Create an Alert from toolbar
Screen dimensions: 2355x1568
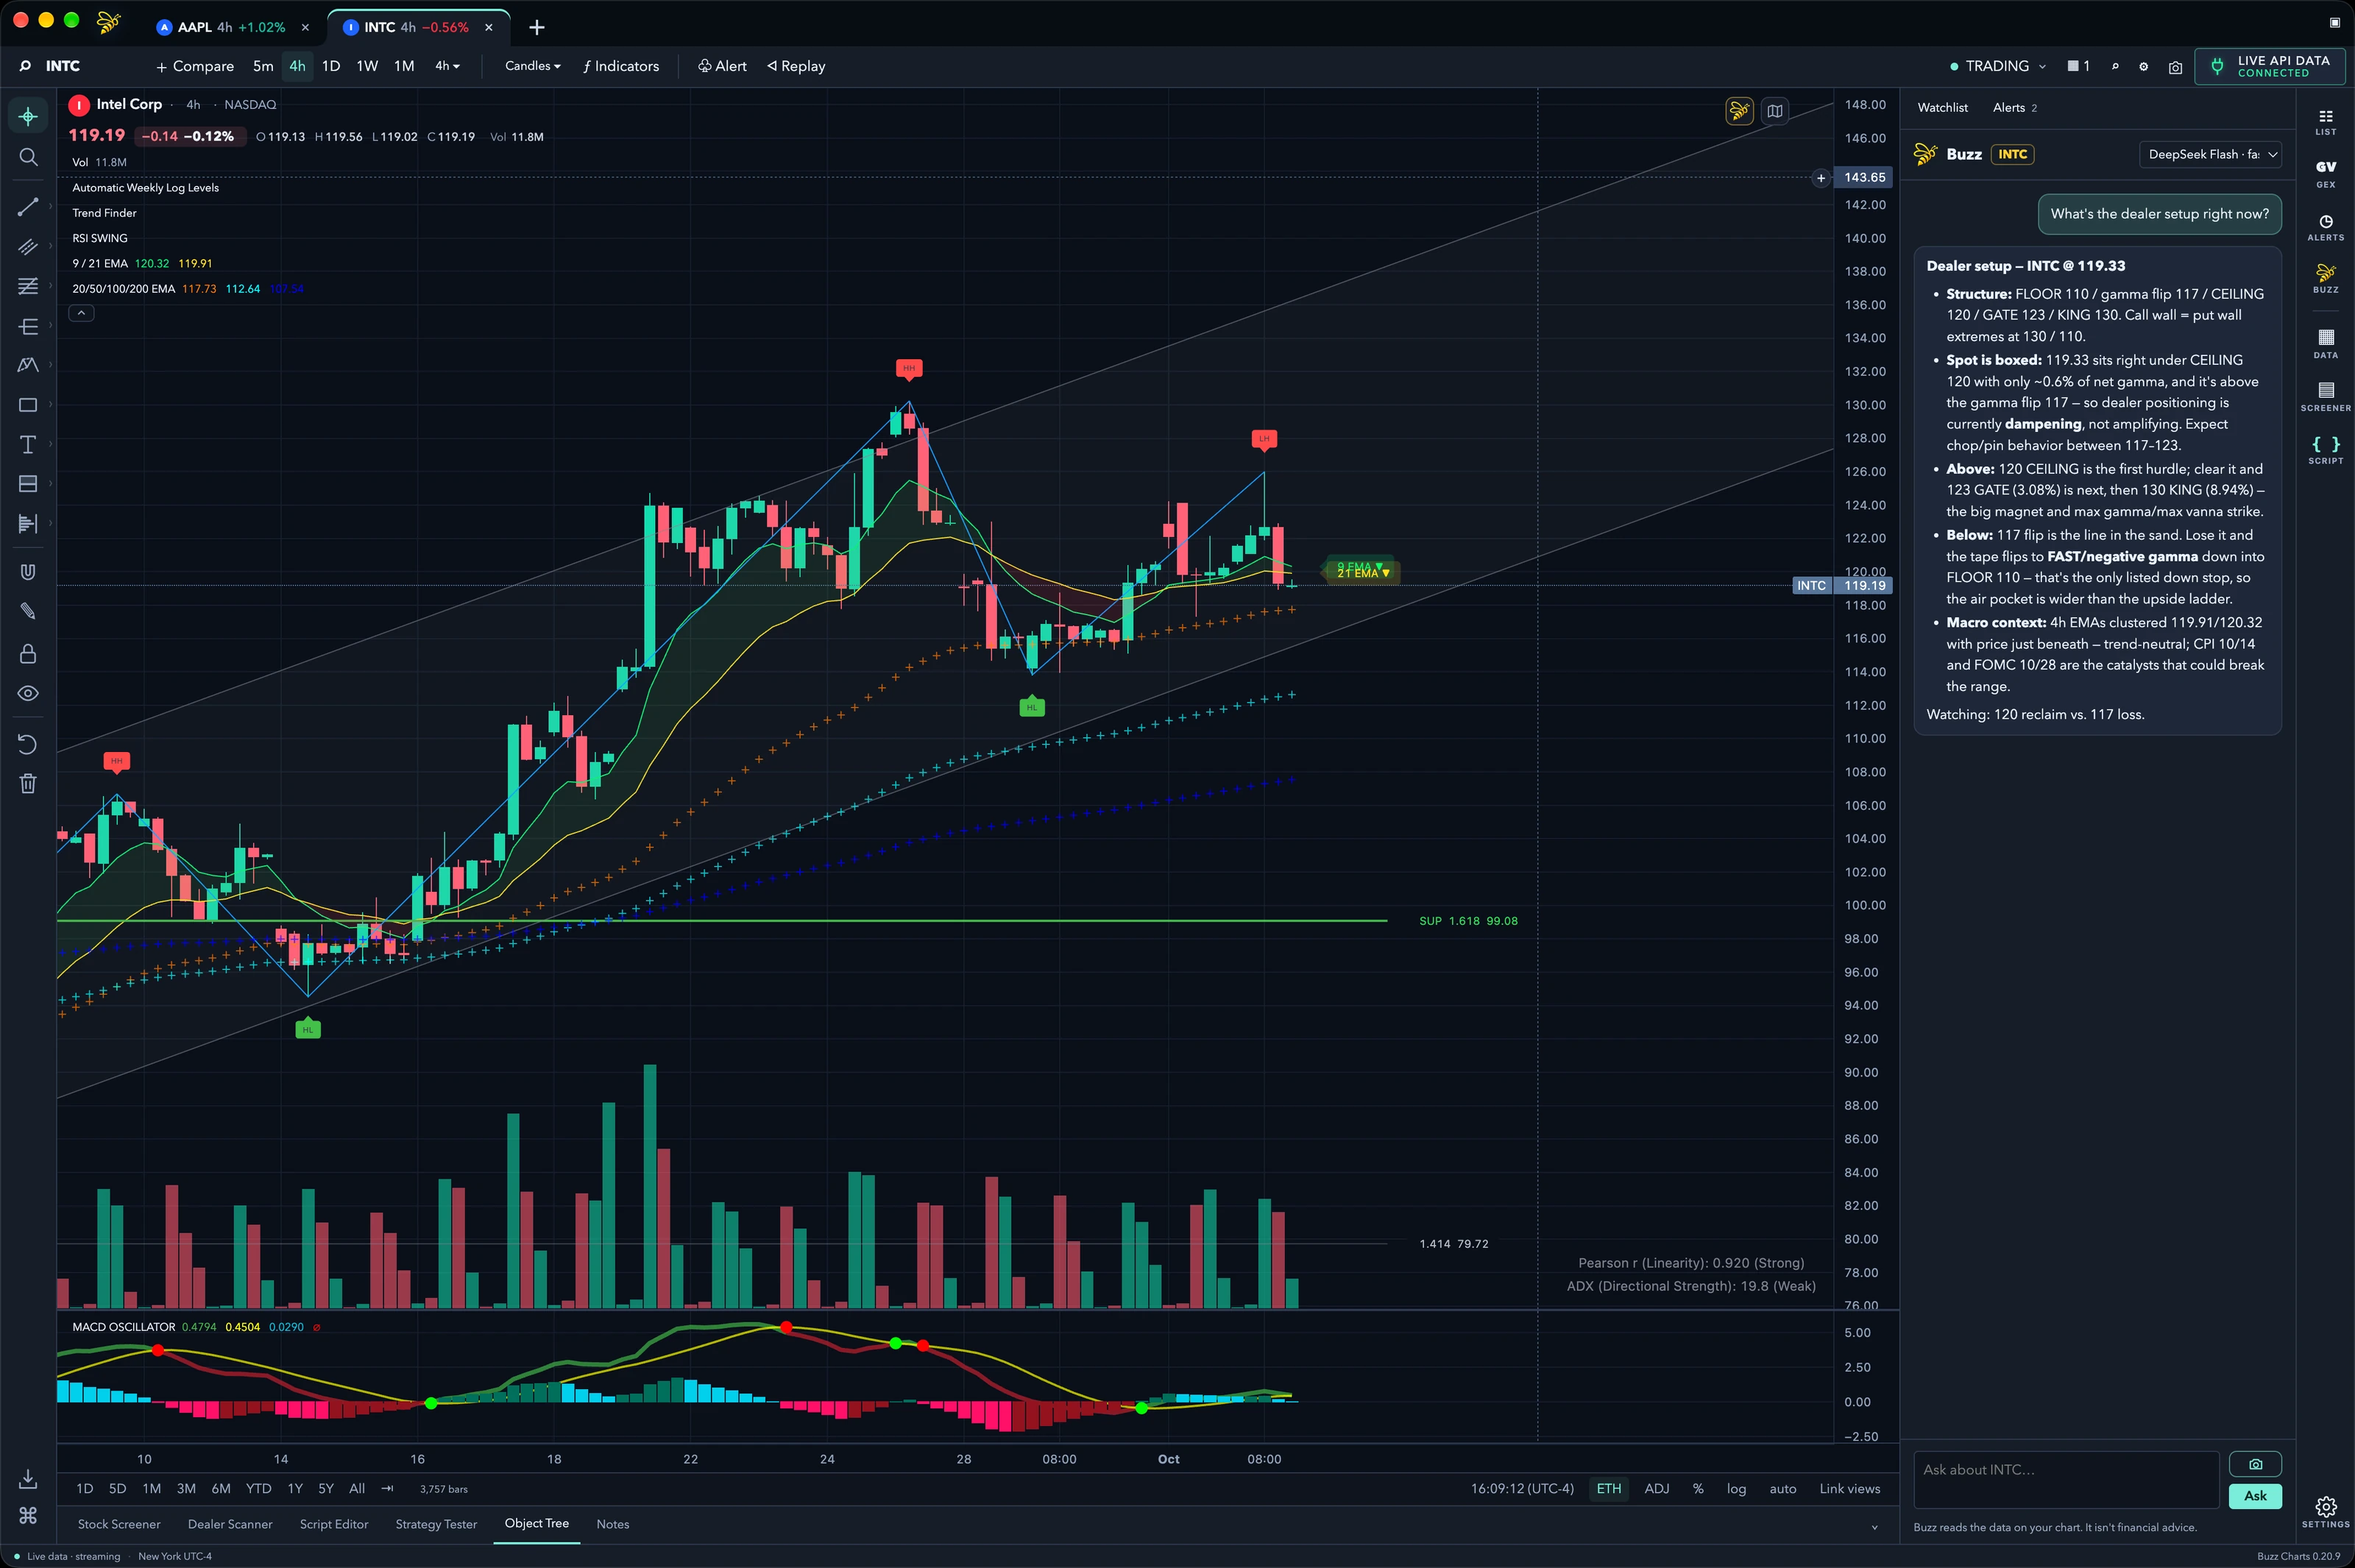coord(722,66)
